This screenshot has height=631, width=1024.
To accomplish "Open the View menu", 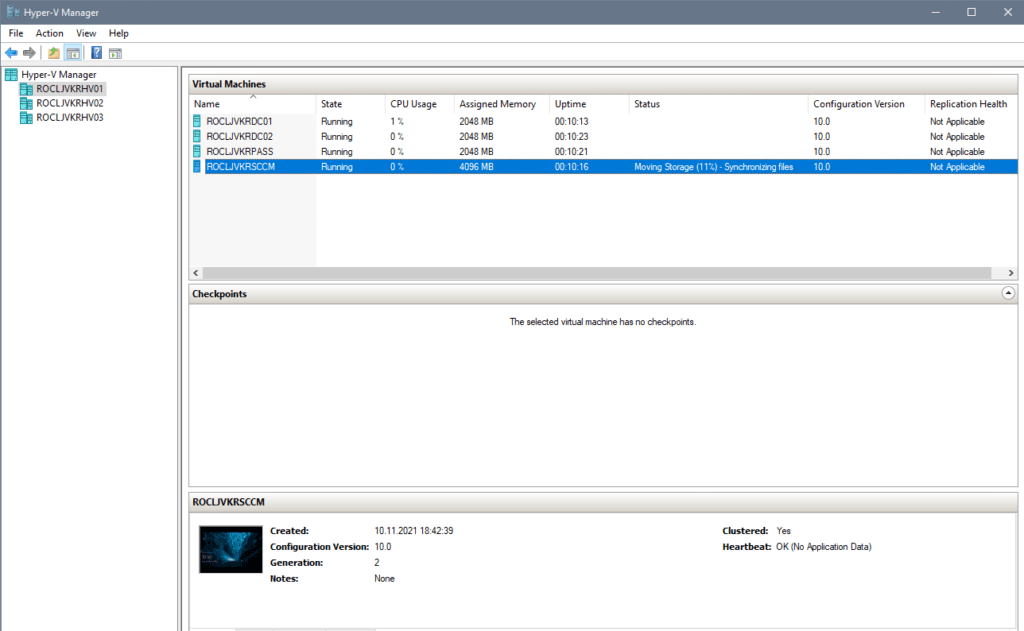I will point(86,33).
